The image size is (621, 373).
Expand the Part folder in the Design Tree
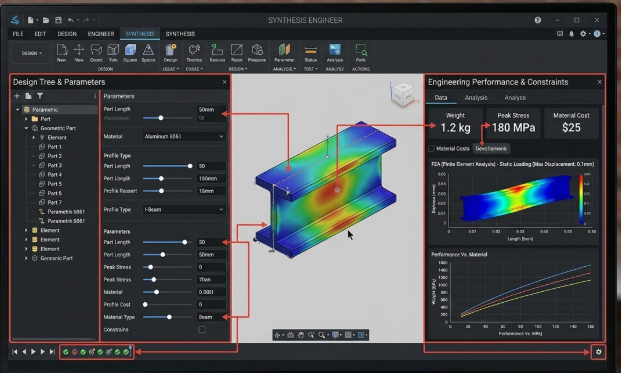tap(26, 119)
